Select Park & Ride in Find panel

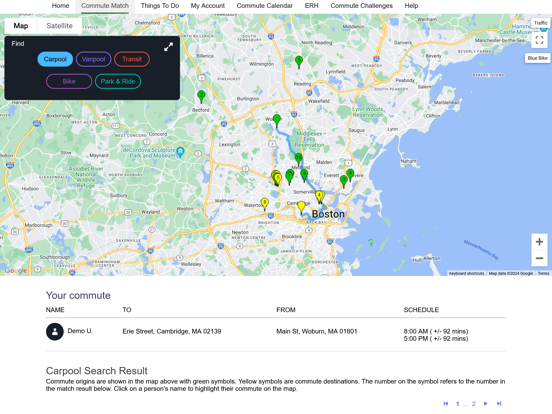(118, 81)
